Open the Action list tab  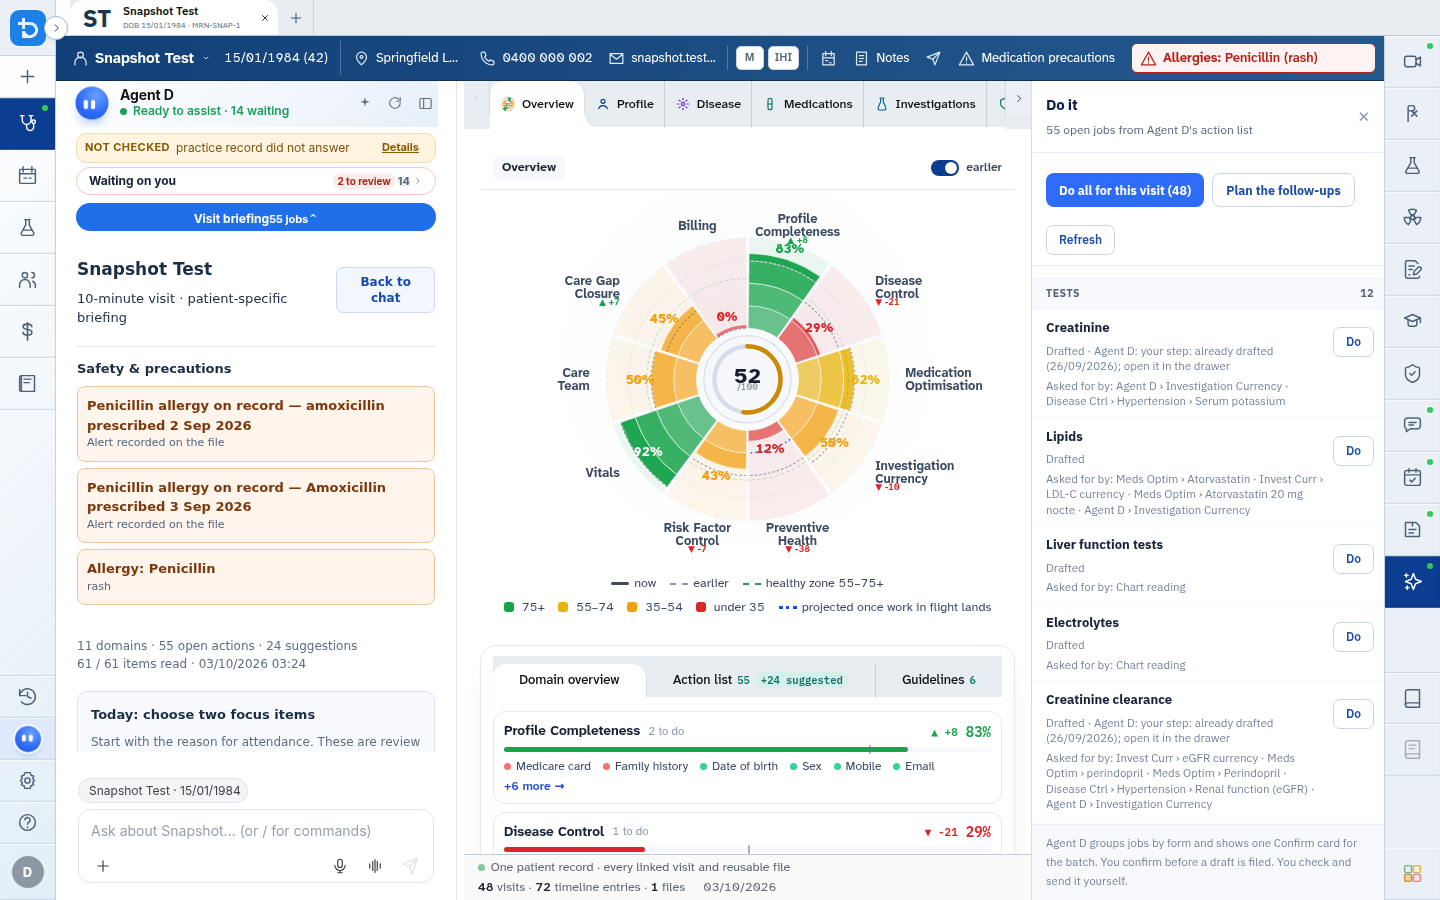759,680
